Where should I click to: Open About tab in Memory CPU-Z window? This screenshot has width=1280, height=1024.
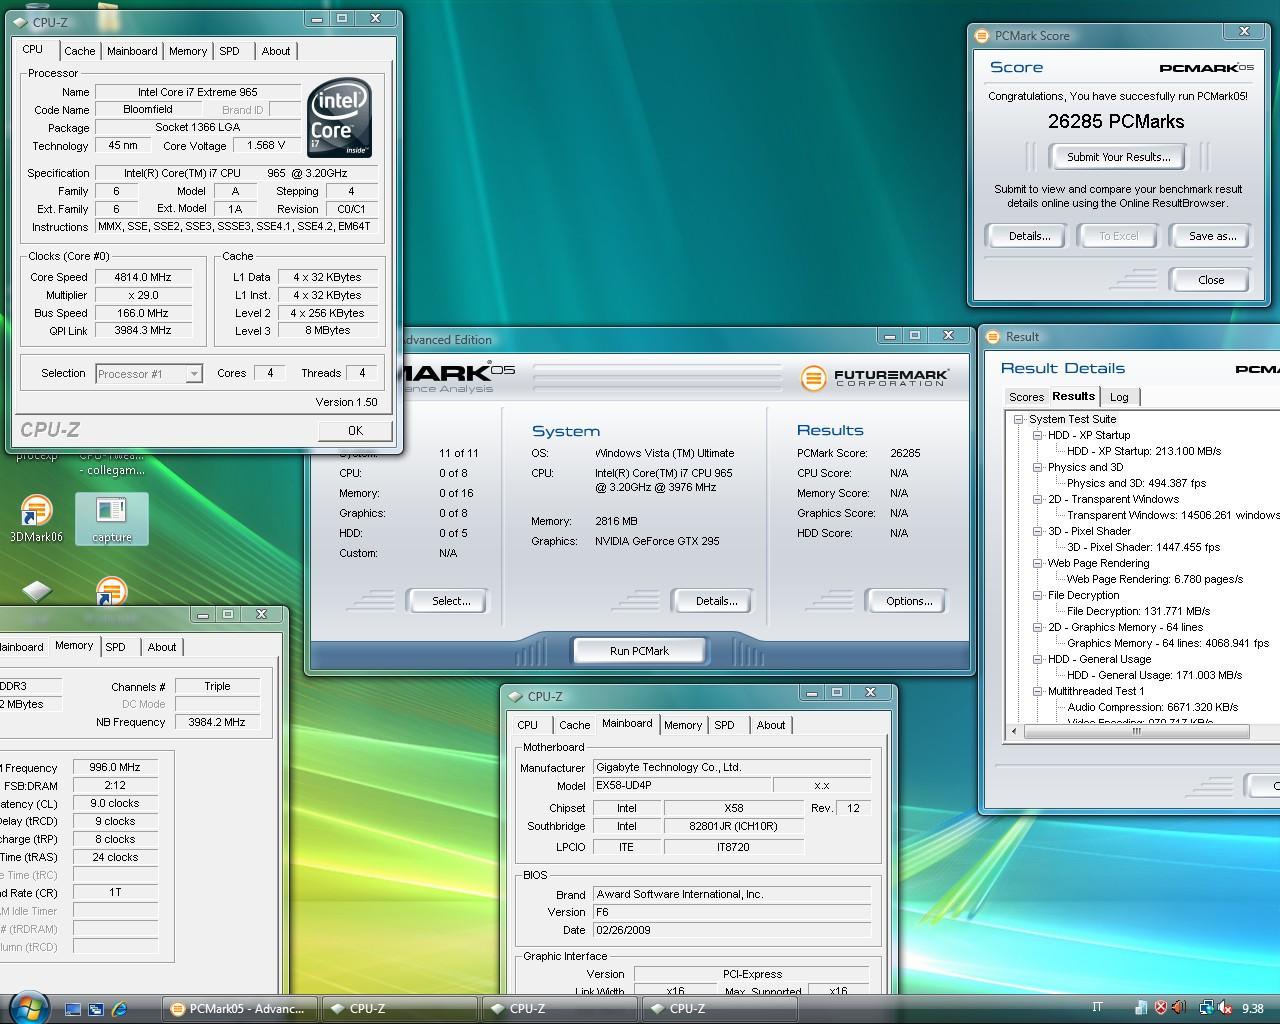tap(162, 647)
